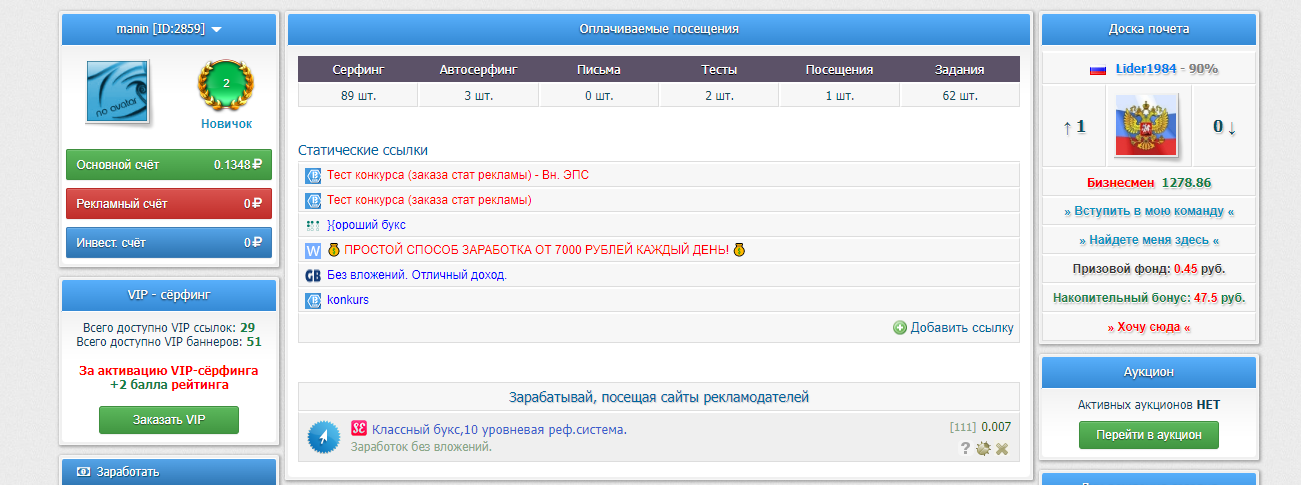
Task: Click '» Найдете меня здесь «' link
Action: [x=1148, y=241]
